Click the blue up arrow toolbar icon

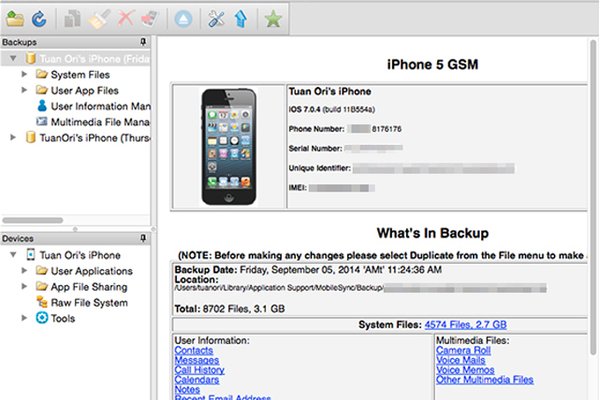click(x=241, y=18)
